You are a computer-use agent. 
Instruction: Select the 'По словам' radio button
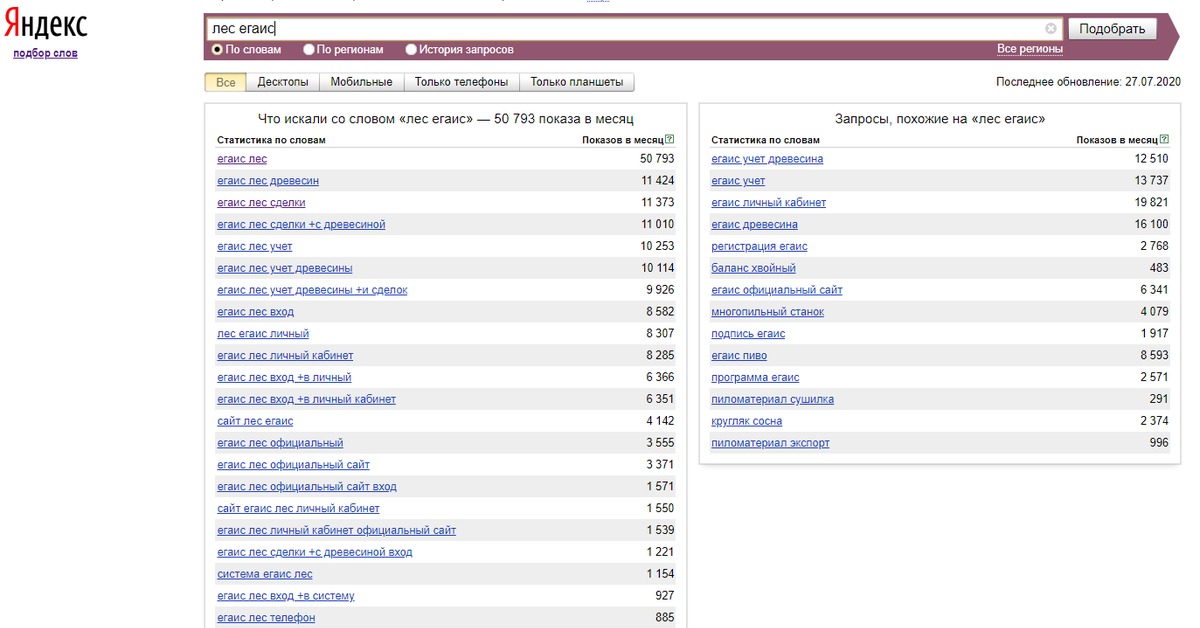coord(217,49)
